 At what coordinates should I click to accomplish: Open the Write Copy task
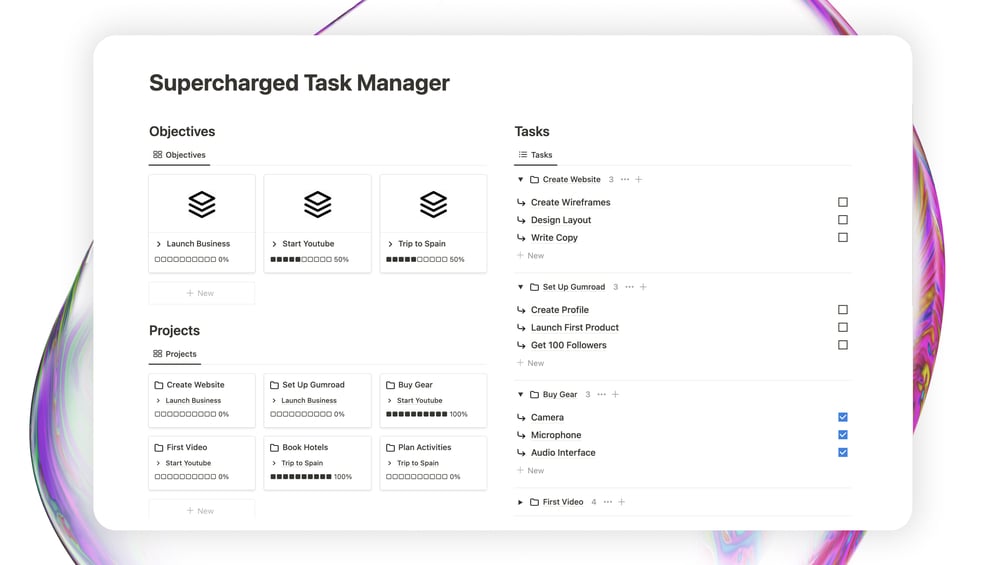(554, 238)
